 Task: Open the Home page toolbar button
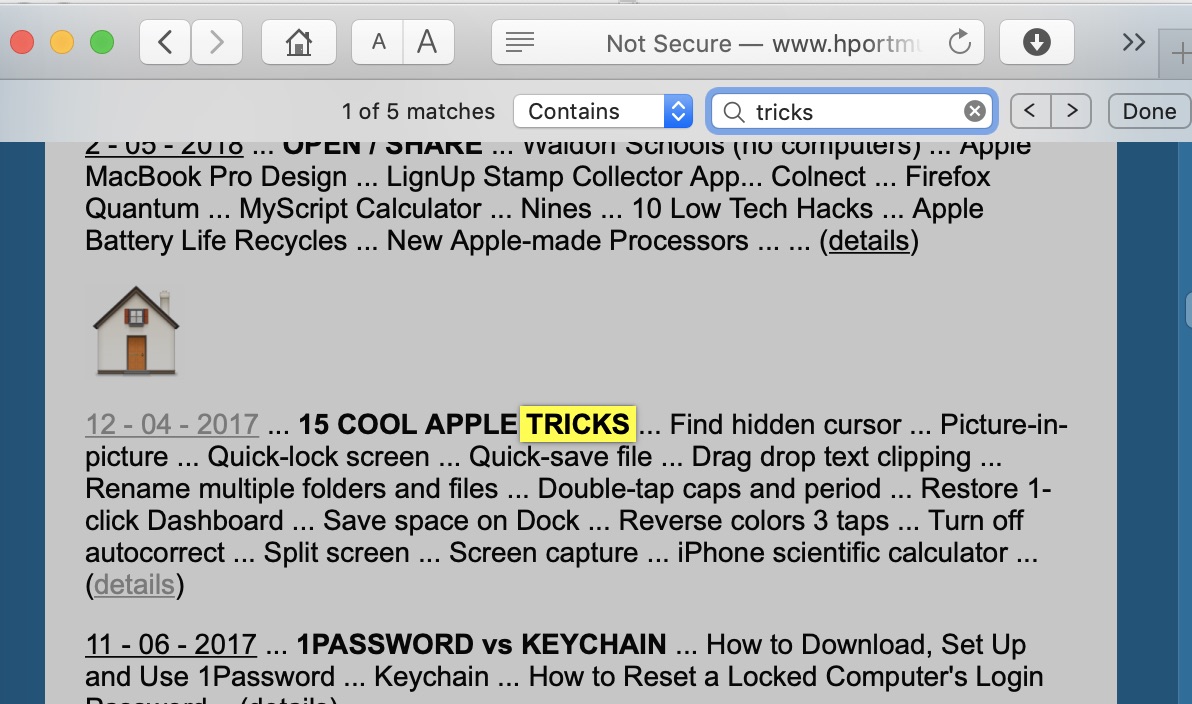coord(298,42)
